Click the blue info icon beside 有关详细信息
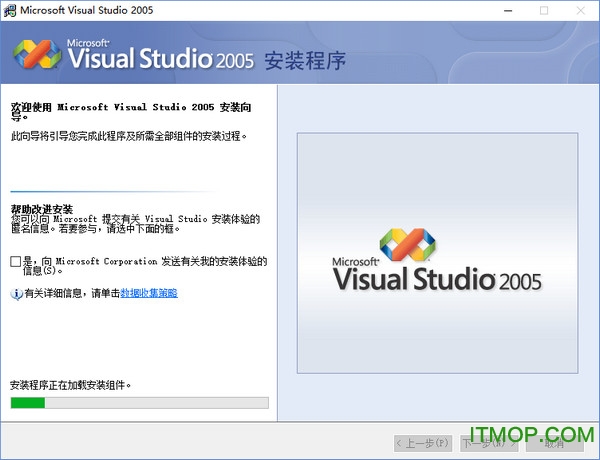Image resolution: width=600 pixels, height=460 pixels. click(x=16, y=294)
